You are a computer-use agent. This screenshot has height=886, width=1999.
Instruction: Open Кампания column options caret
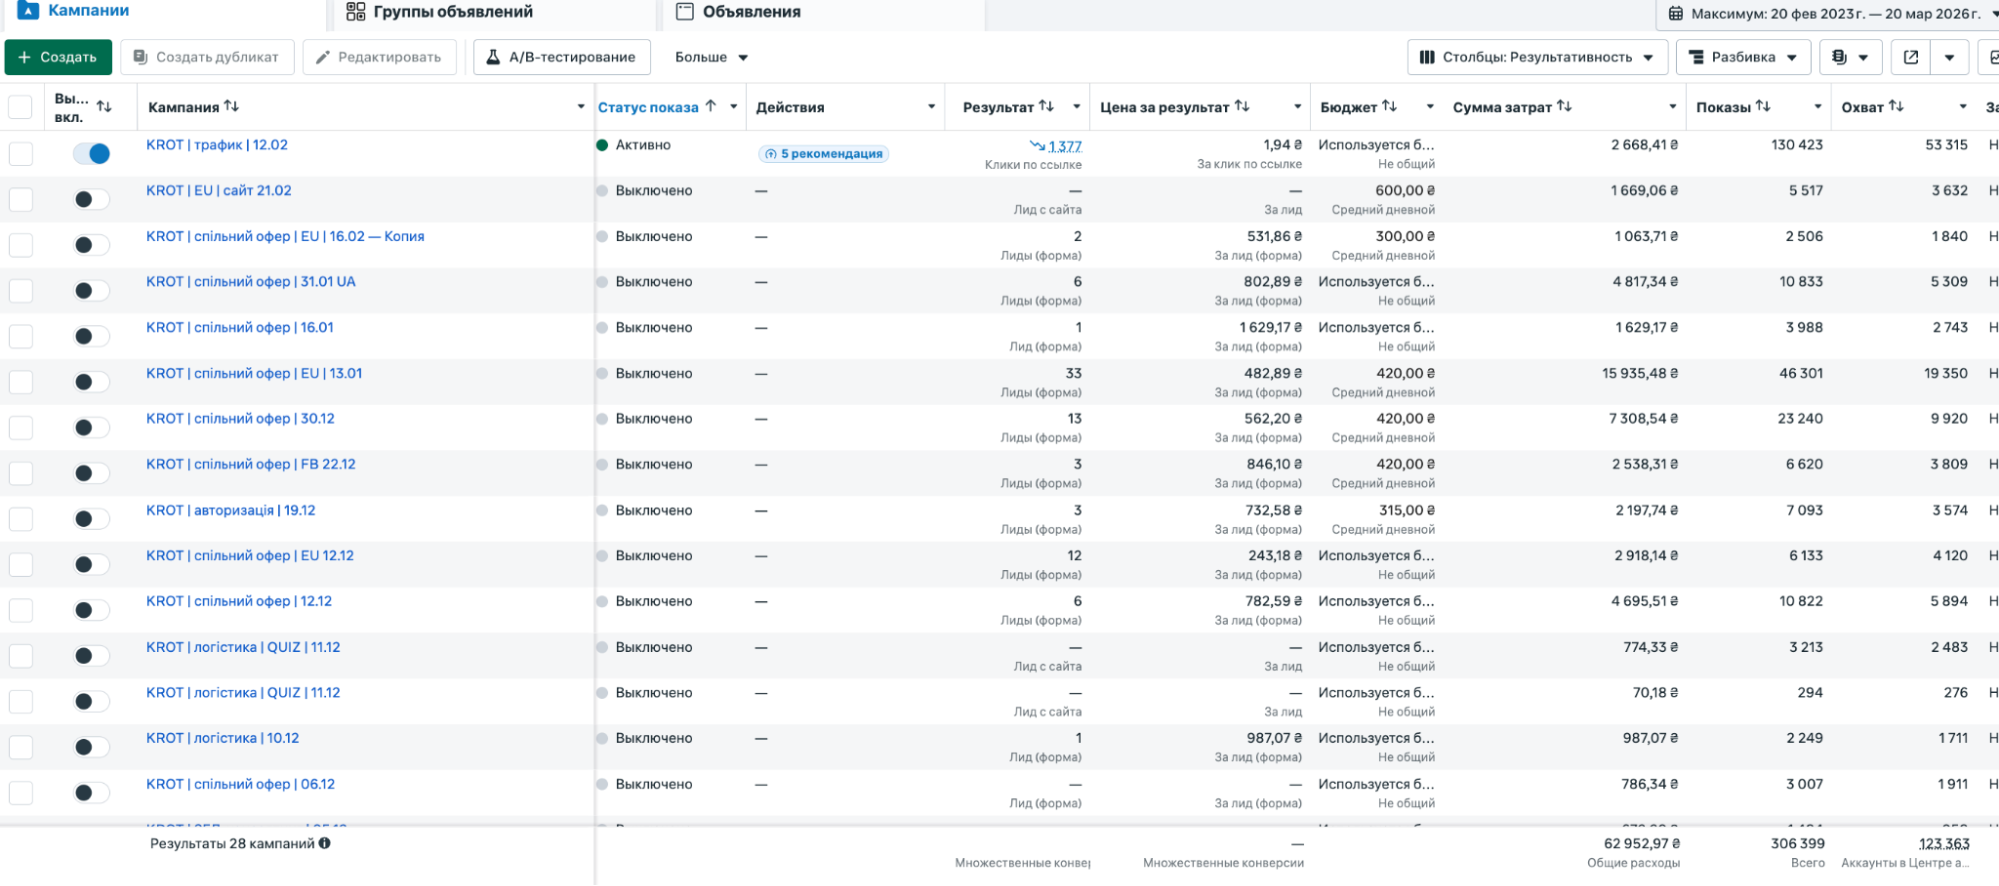tap(581, 107)
